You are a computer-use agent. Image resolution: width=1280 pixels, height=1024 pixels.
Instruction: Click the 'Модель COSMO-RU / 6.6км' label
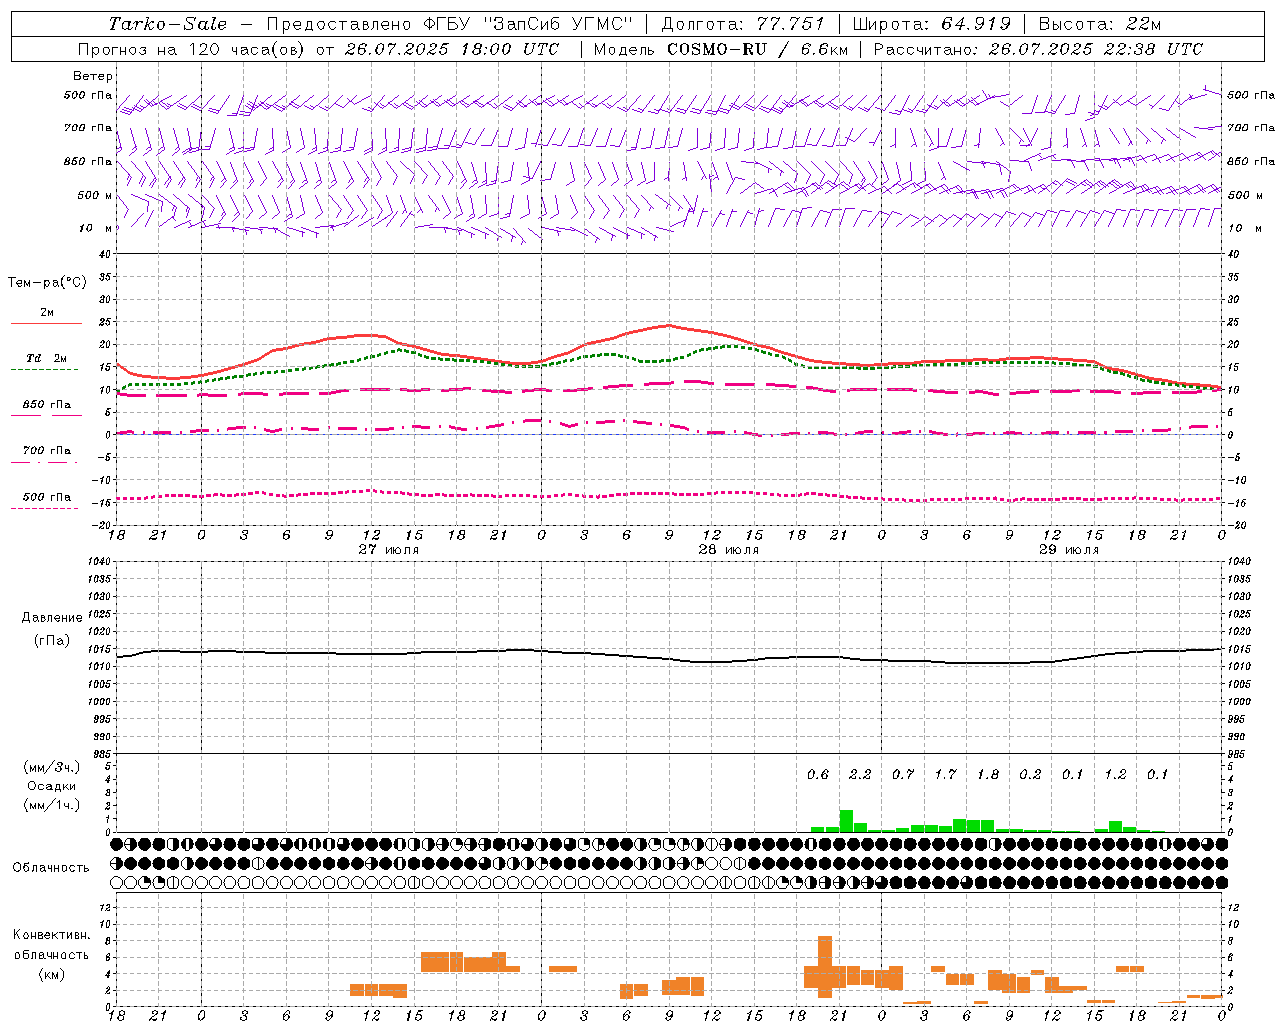pos(722,49)
